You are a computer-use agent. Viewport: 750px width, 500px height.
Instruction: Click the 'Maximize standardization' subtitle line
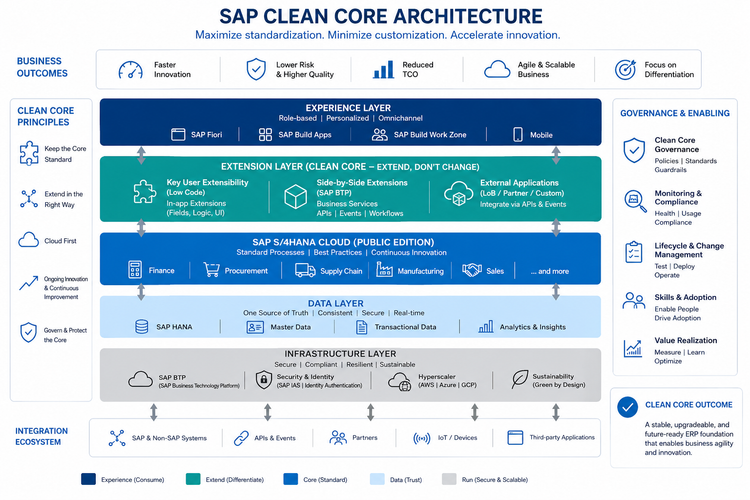(x=377, y=35)
